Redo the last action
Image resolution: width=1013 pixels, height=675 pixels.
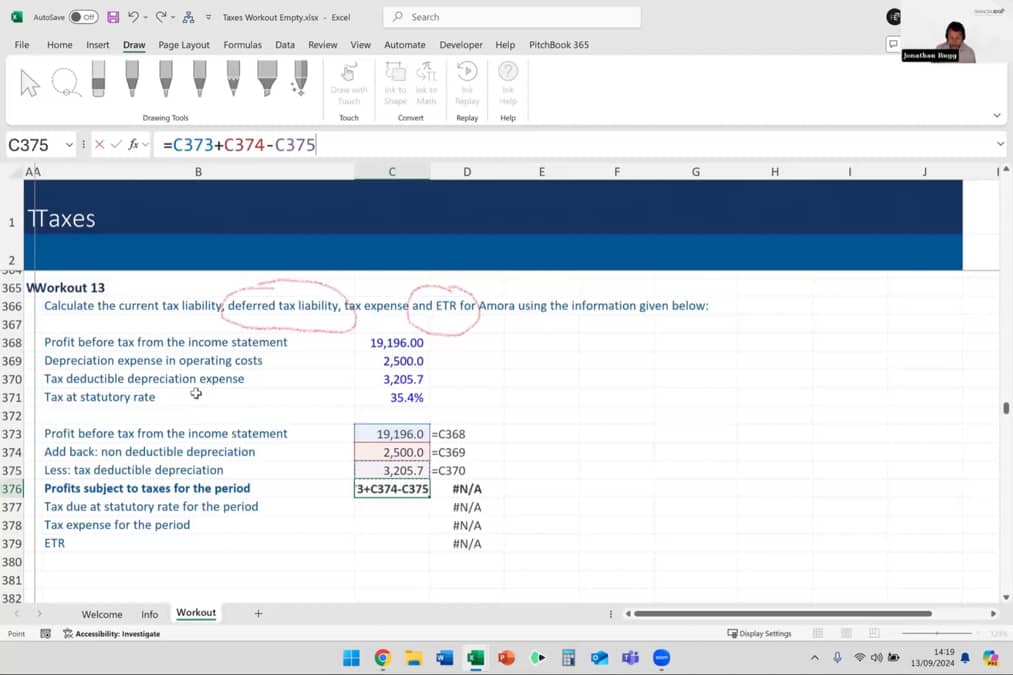161,17
